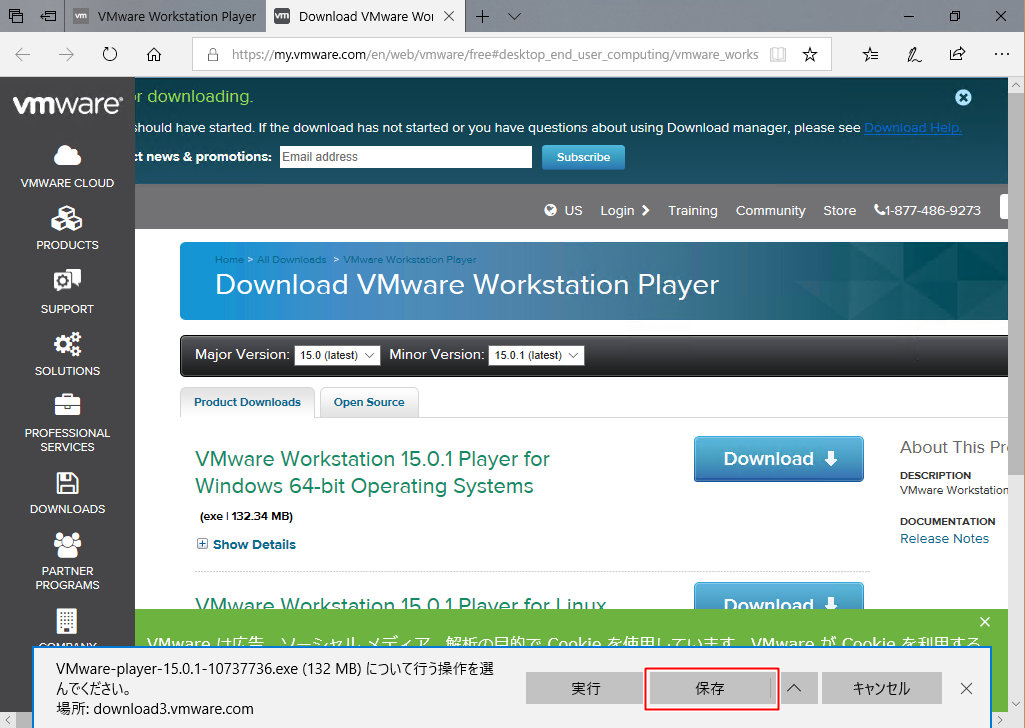Screen dimensions: 1025x728
Task: Select the Product Downloads tab
Action: point(247,402)
